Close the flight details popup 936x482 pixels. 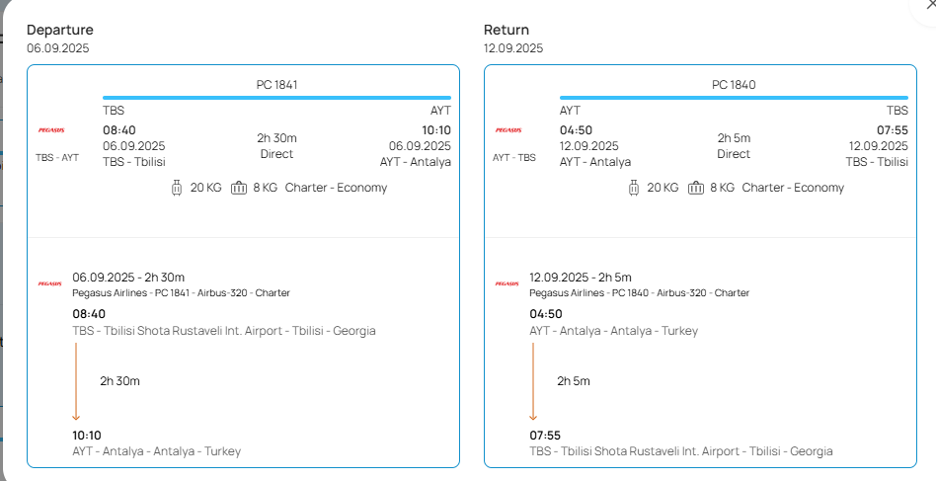[x=925, y=5]
